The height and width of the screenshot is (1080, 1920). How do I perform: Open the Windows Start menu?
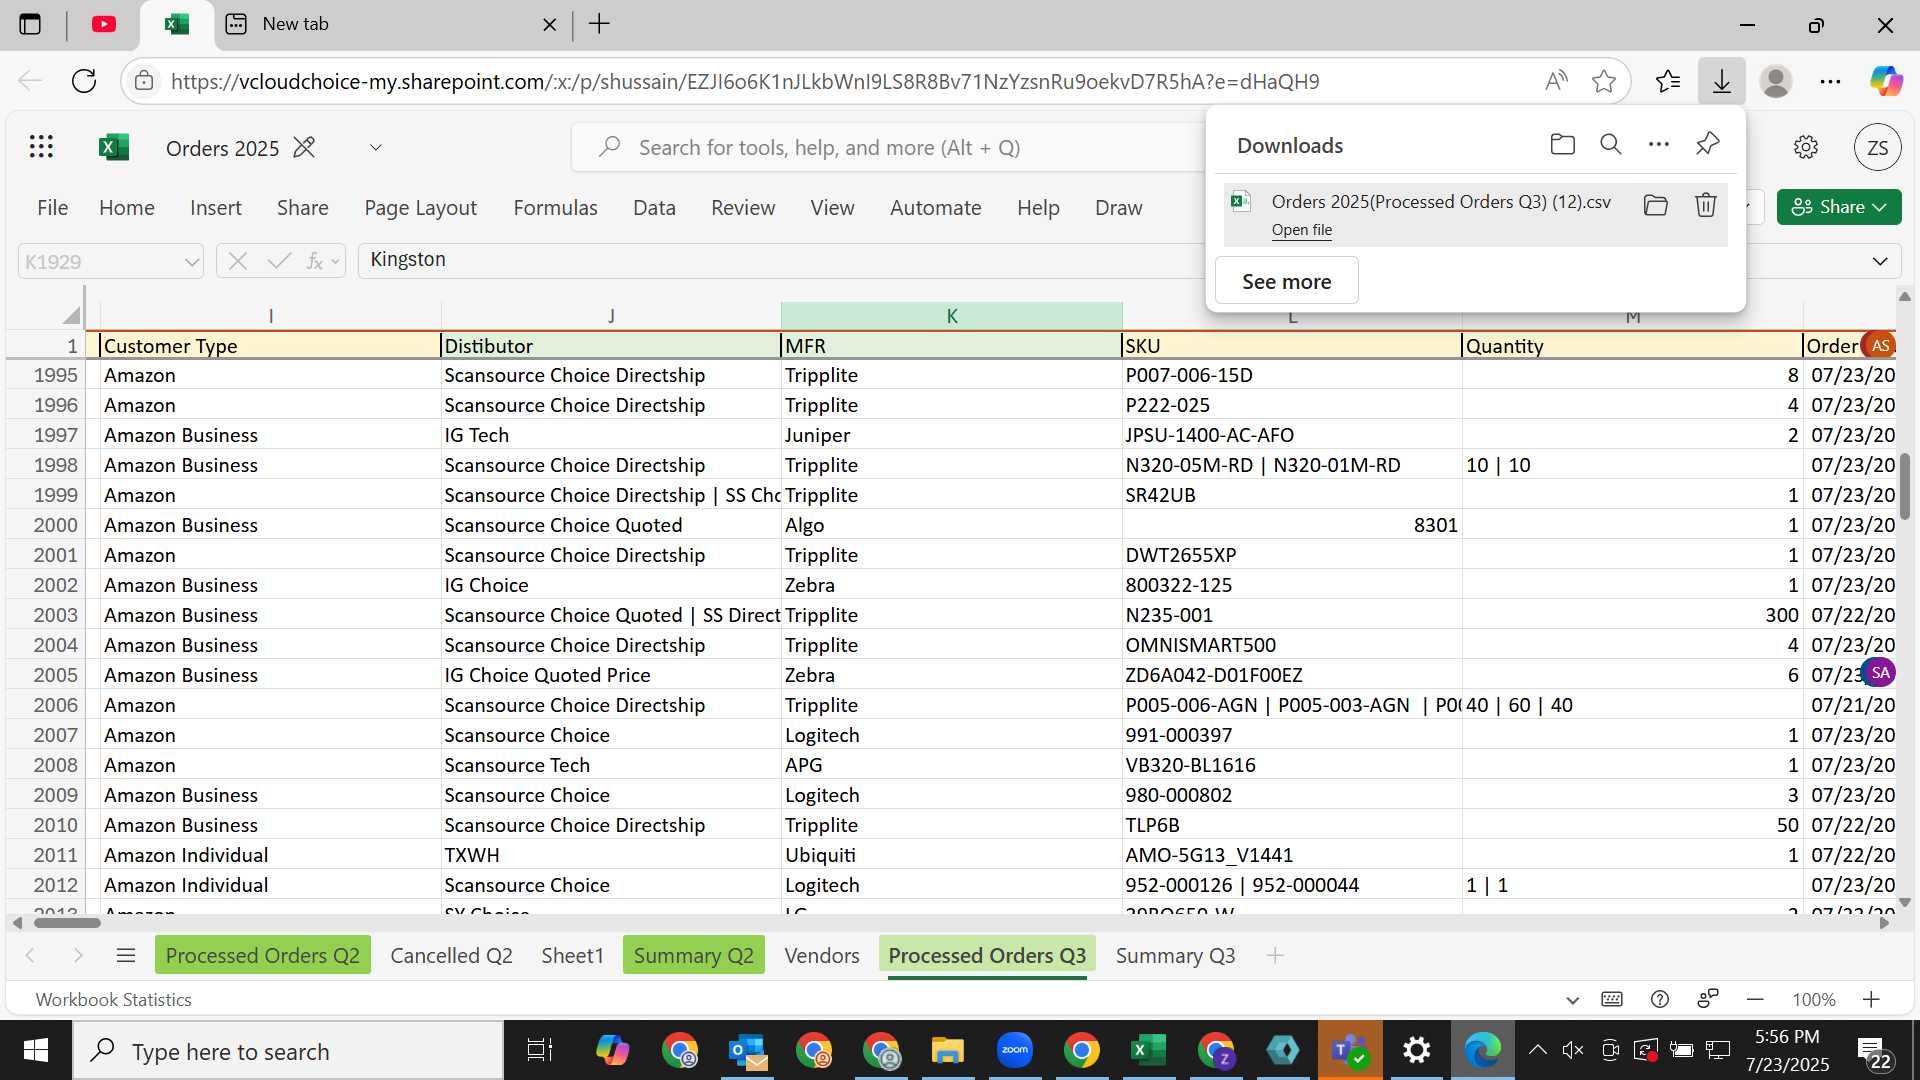(x=35, y=1050)
